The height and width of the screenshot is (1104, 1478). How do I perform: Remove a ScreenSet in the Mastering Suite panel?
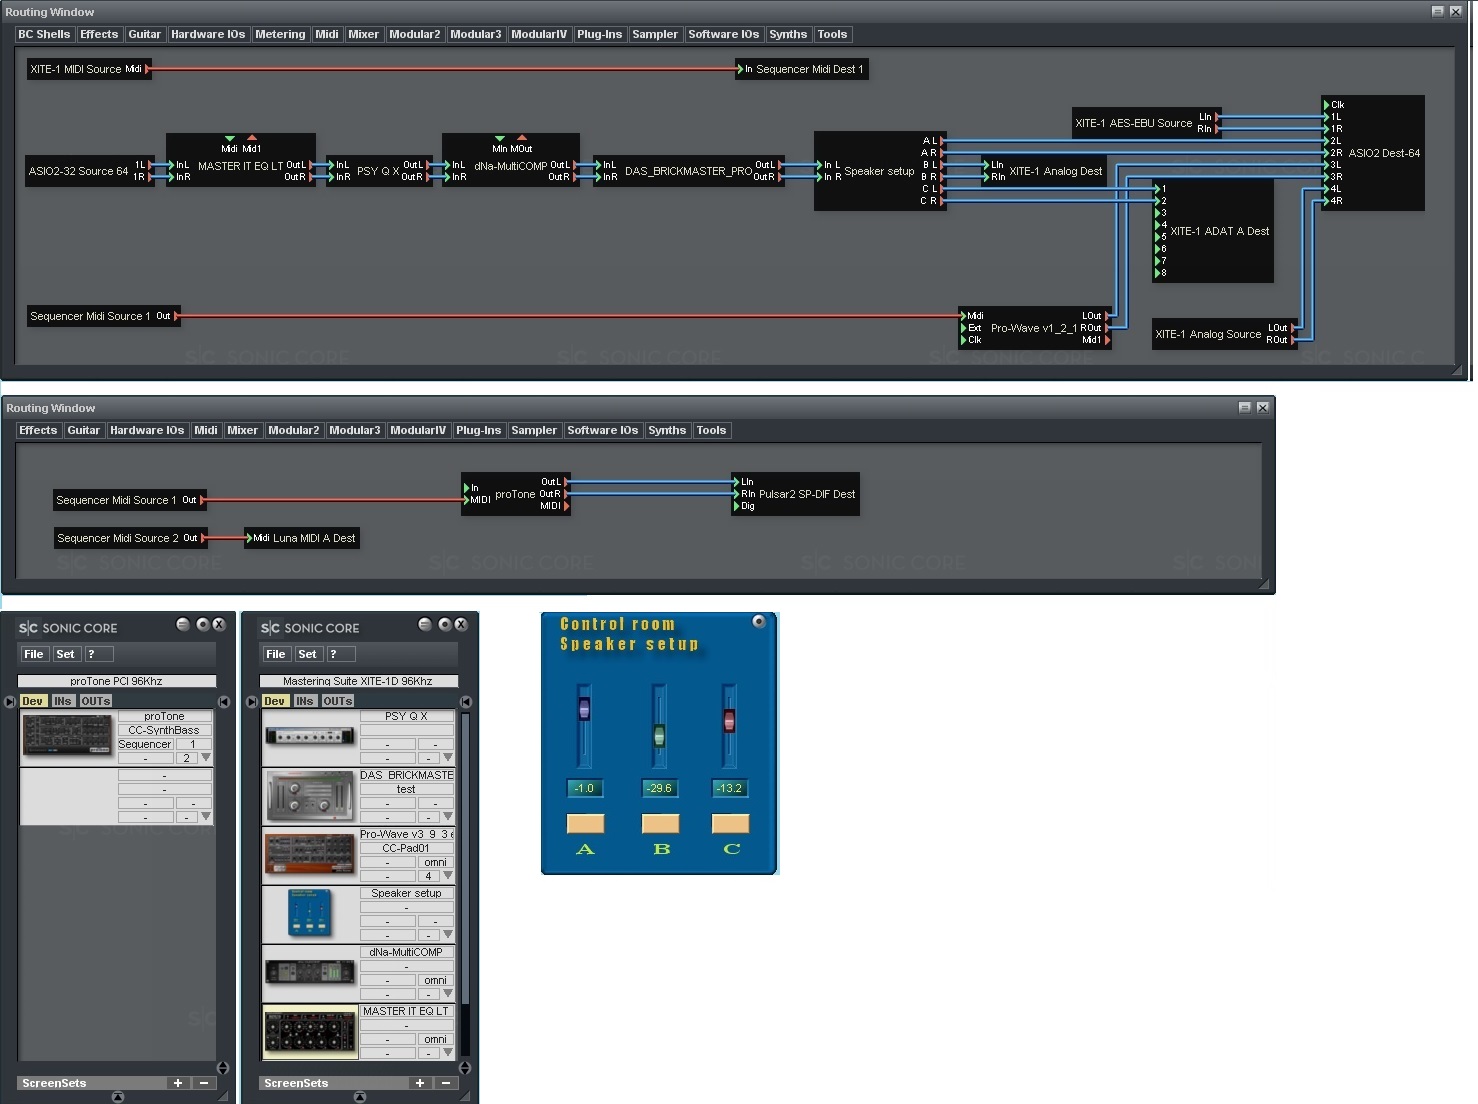click(x=446, y=1083)
